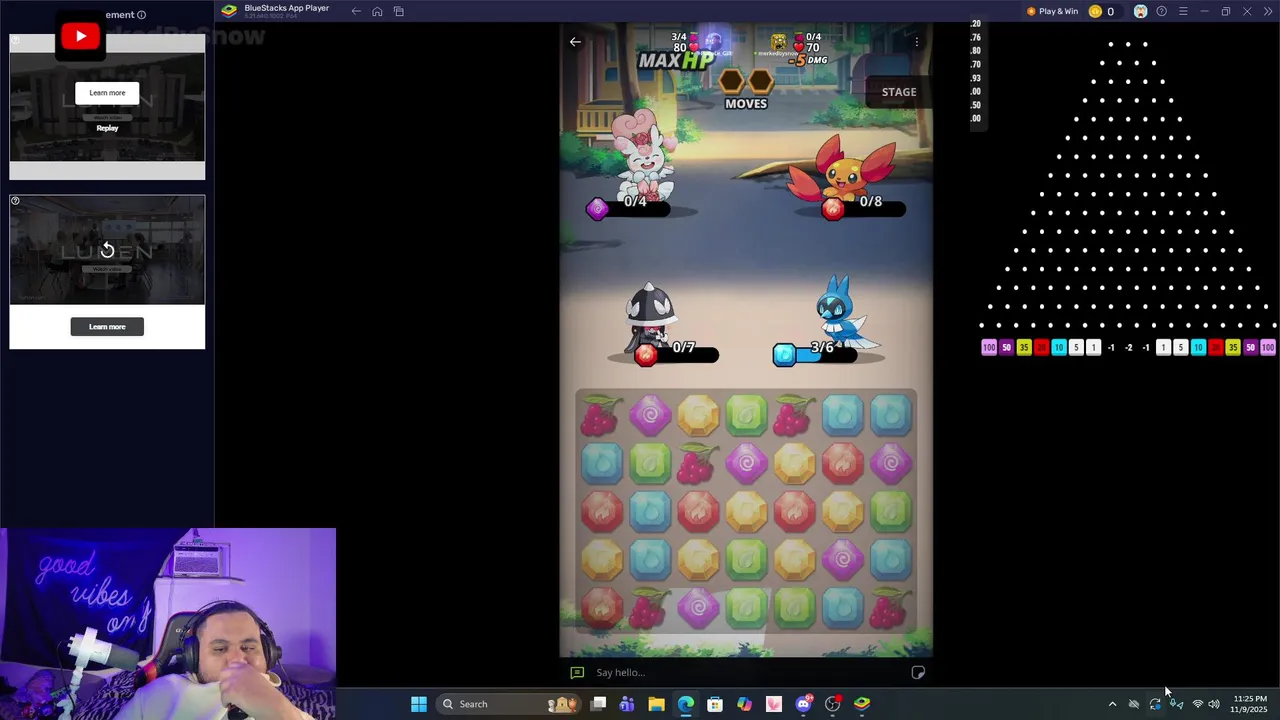Open Play & Win rewards

tap(1052, 11)
